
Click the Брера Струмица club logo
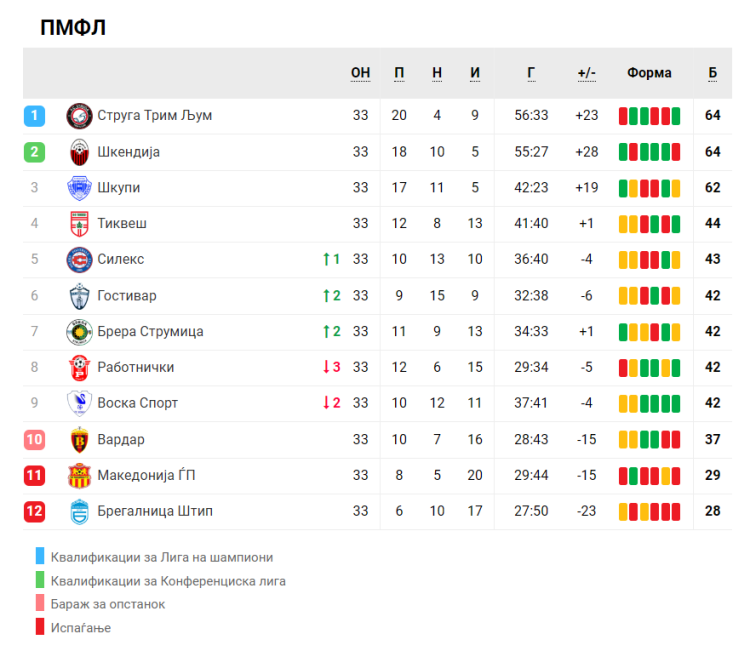pos(79,332)
